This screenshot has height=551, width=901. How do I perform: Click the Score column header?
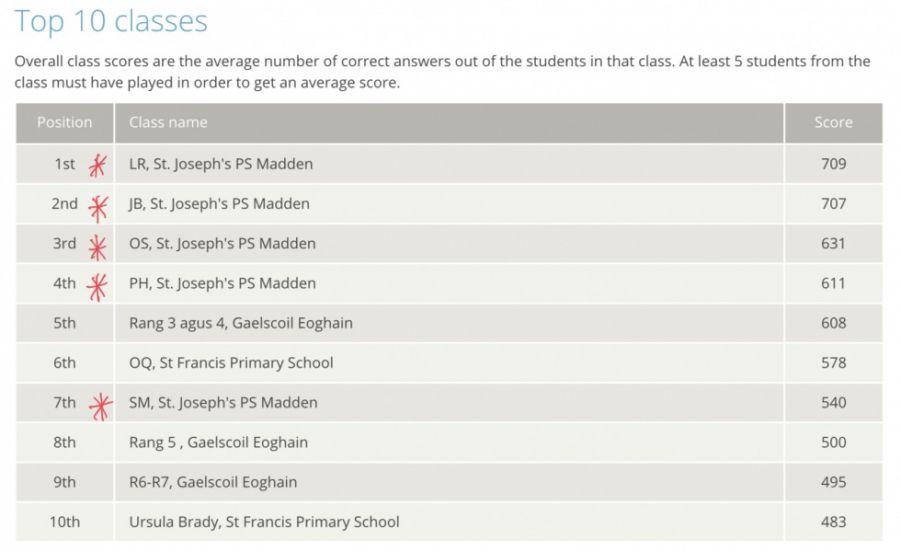click(x=833, y=123)
